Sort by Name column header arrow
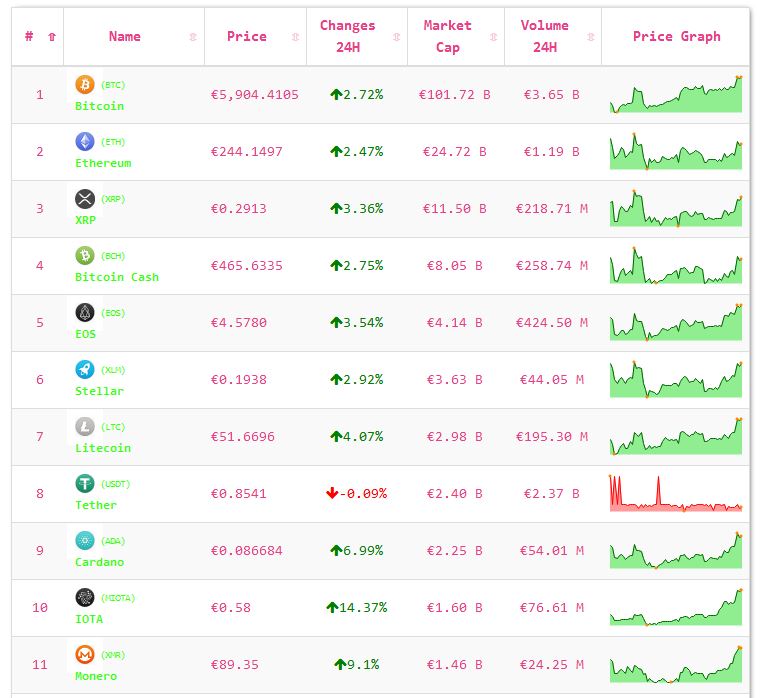This screenshot has height=698, width=763. [x=193, y=37]
